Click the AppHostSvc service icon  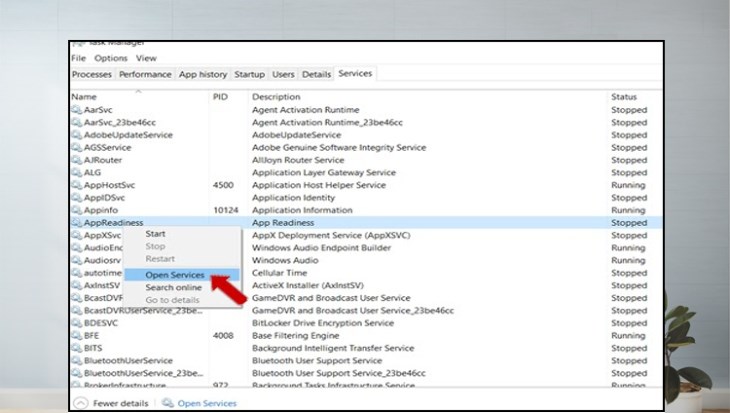click(76, 185)
